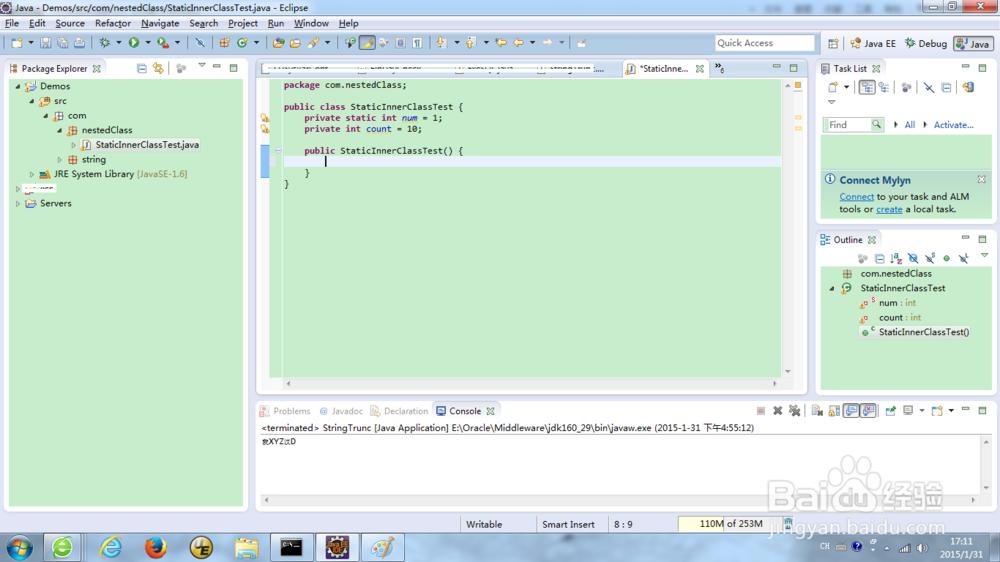Viewport: 1000px width, 562px height.
Task: Toggle Hide Fields in Outline
Action: pyautogui.click(x=913, y=258)
